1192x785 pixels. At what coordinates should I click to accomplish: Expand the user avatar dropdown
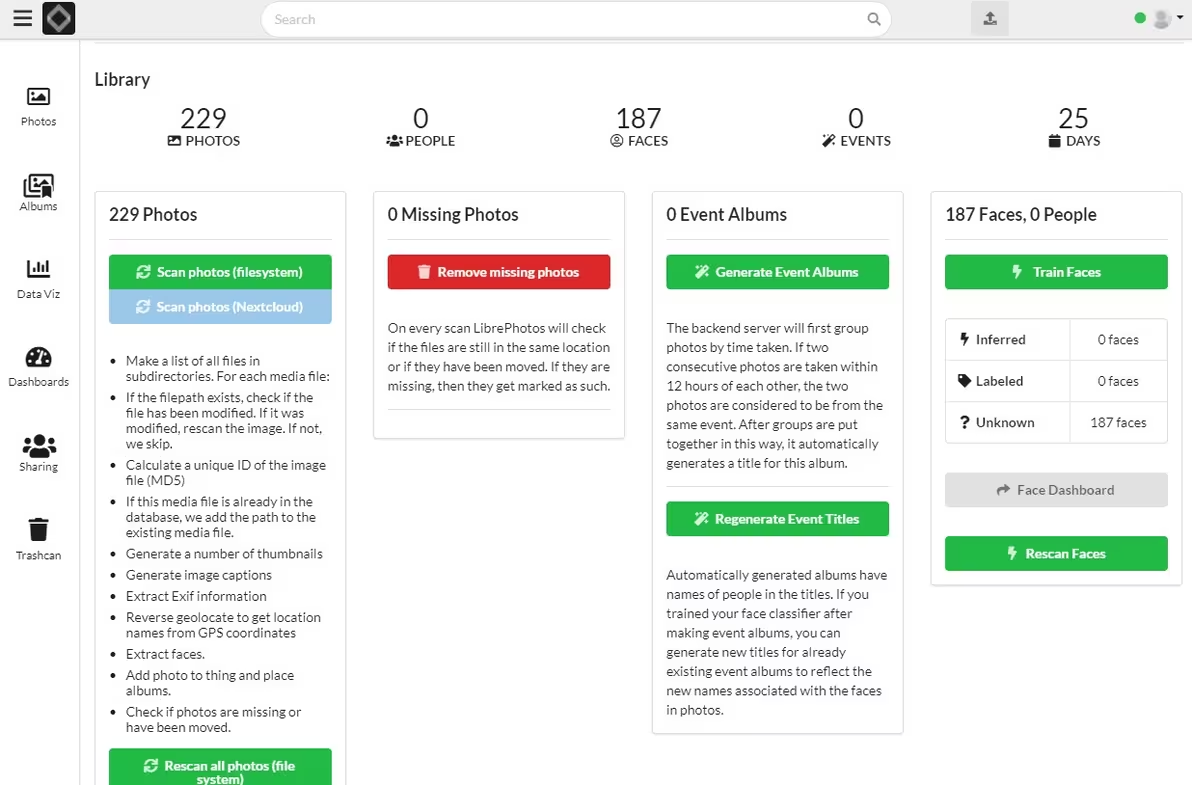[1166, 19]
